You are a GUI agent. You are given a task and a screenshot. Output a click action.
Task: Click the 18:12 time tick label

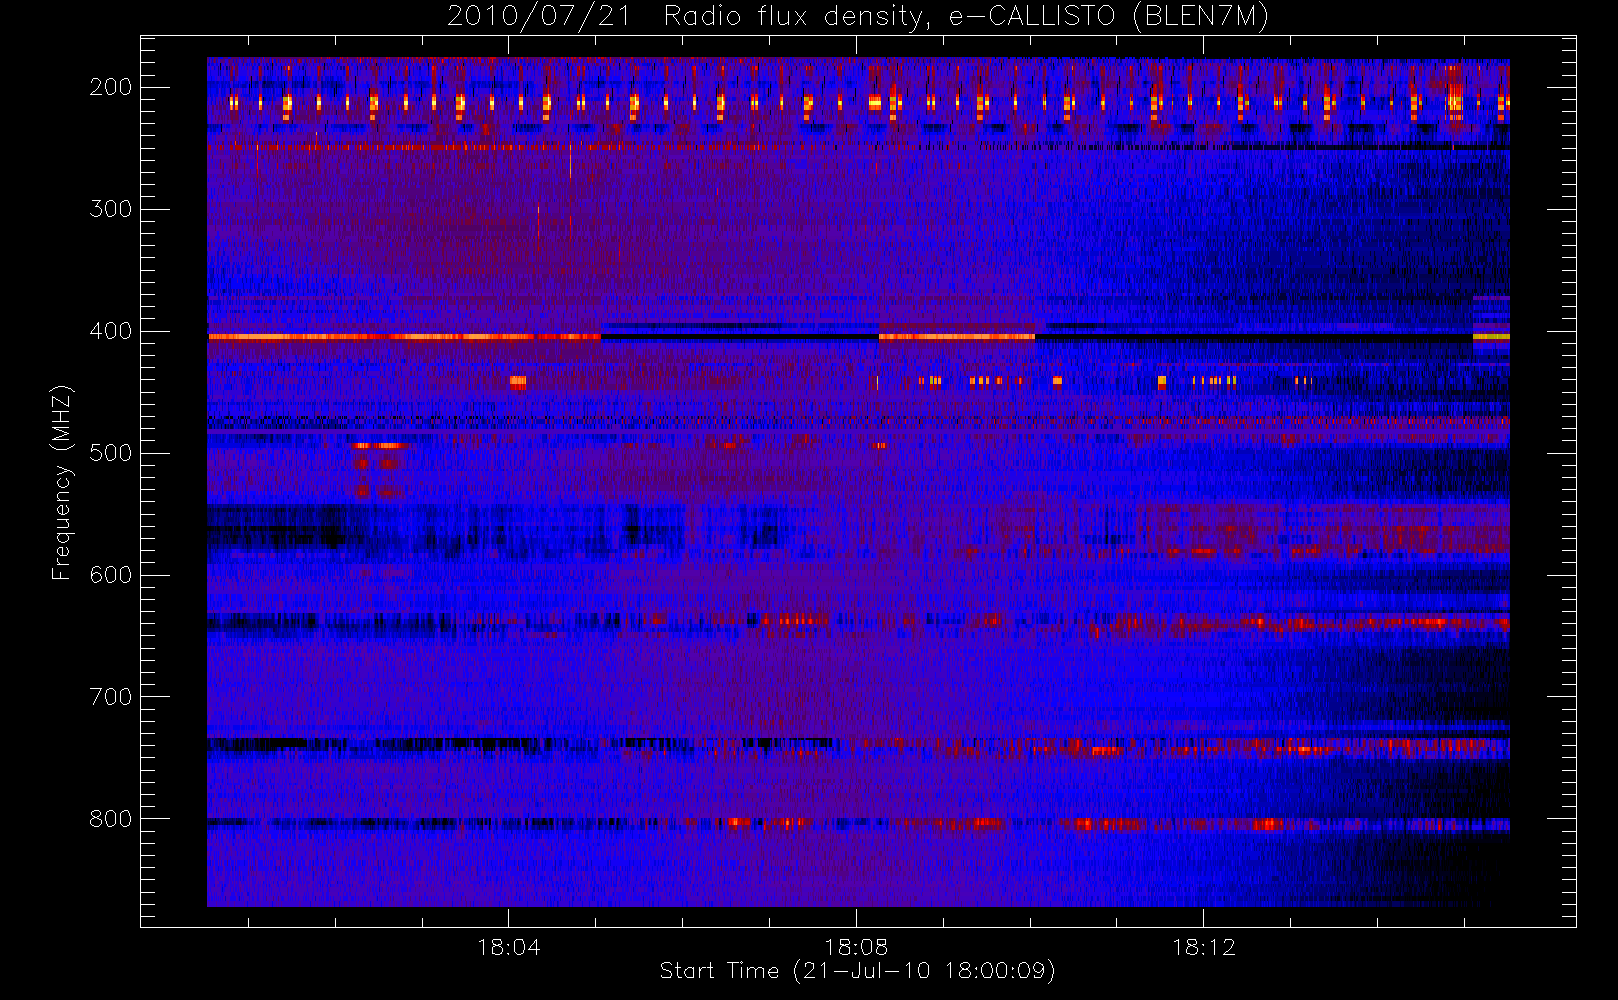point(1204,947)
